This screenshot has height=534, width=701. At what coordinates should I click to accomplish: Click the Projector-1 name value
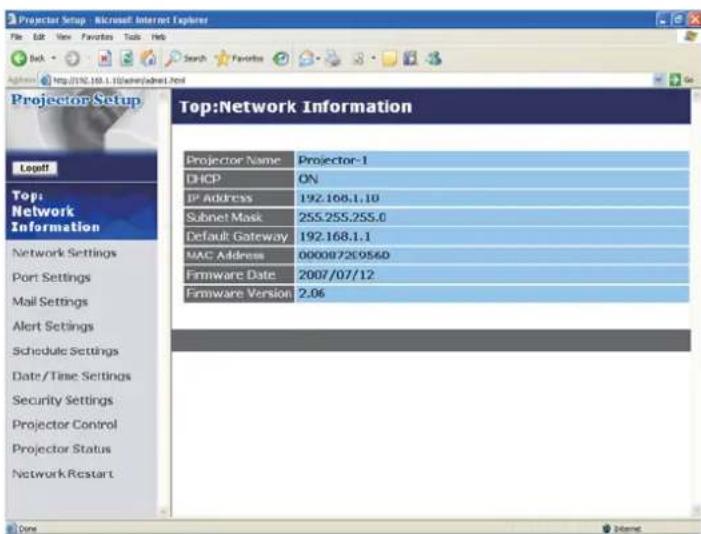coord(333,160)
